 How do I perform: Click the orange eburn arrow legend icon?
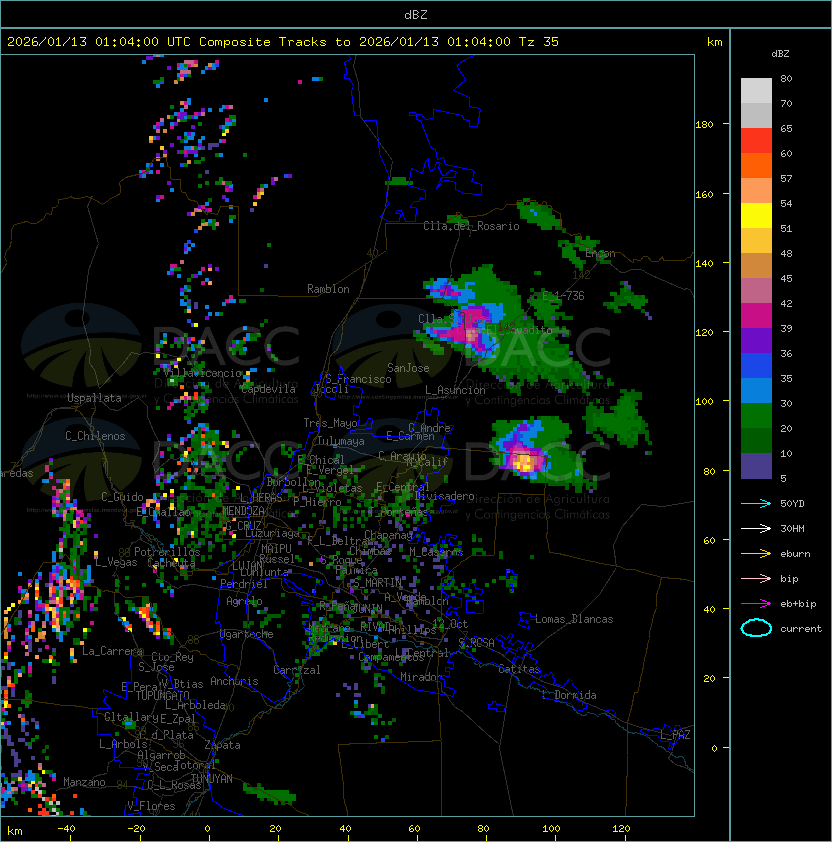[756, 553]
